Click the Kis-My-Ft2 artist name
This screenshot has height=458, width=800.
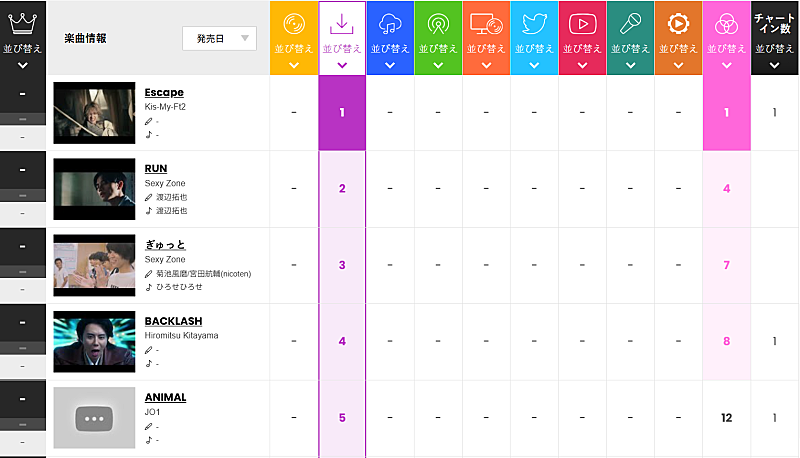[x=165, y=107]
